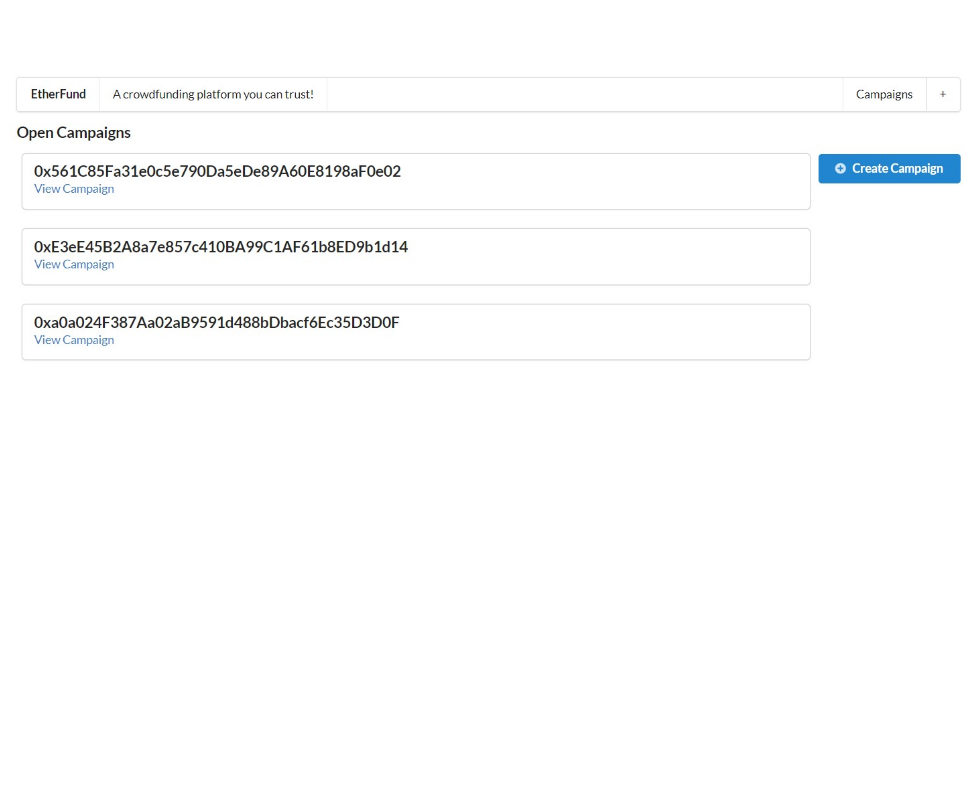Go to the Campaigns menu item
The width and height of the screenshot is (975, 800).
click(884, 94)
